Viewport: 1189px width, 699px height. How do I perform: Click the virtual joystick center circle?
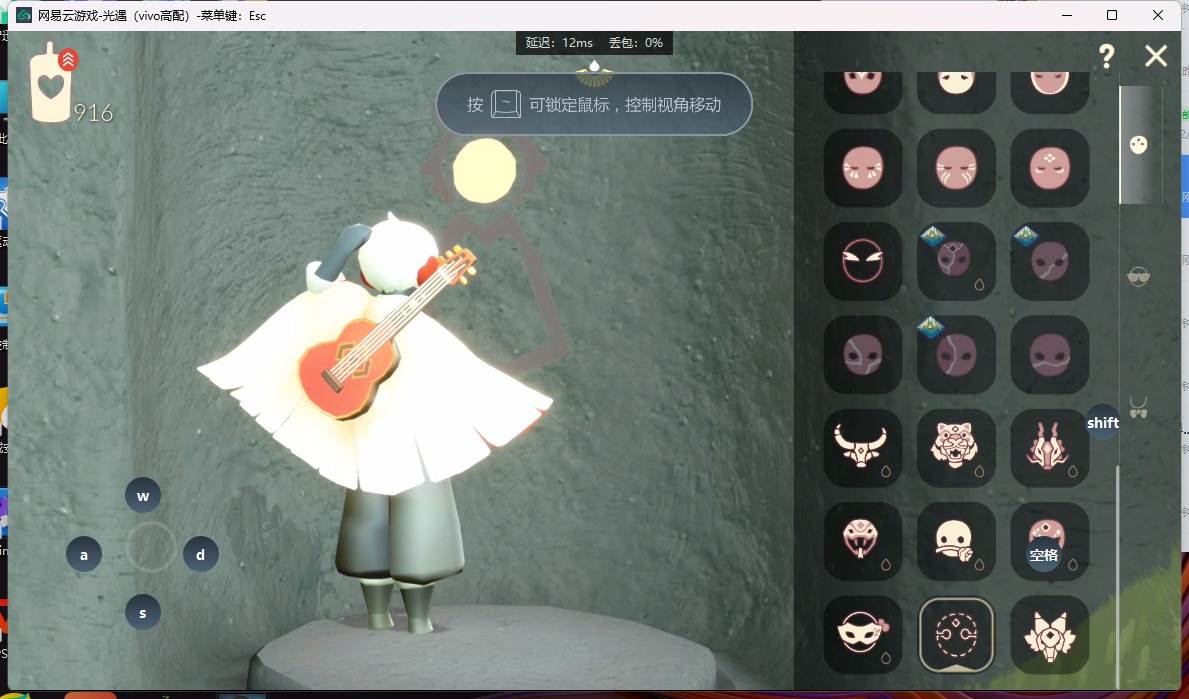click(150, 547)
